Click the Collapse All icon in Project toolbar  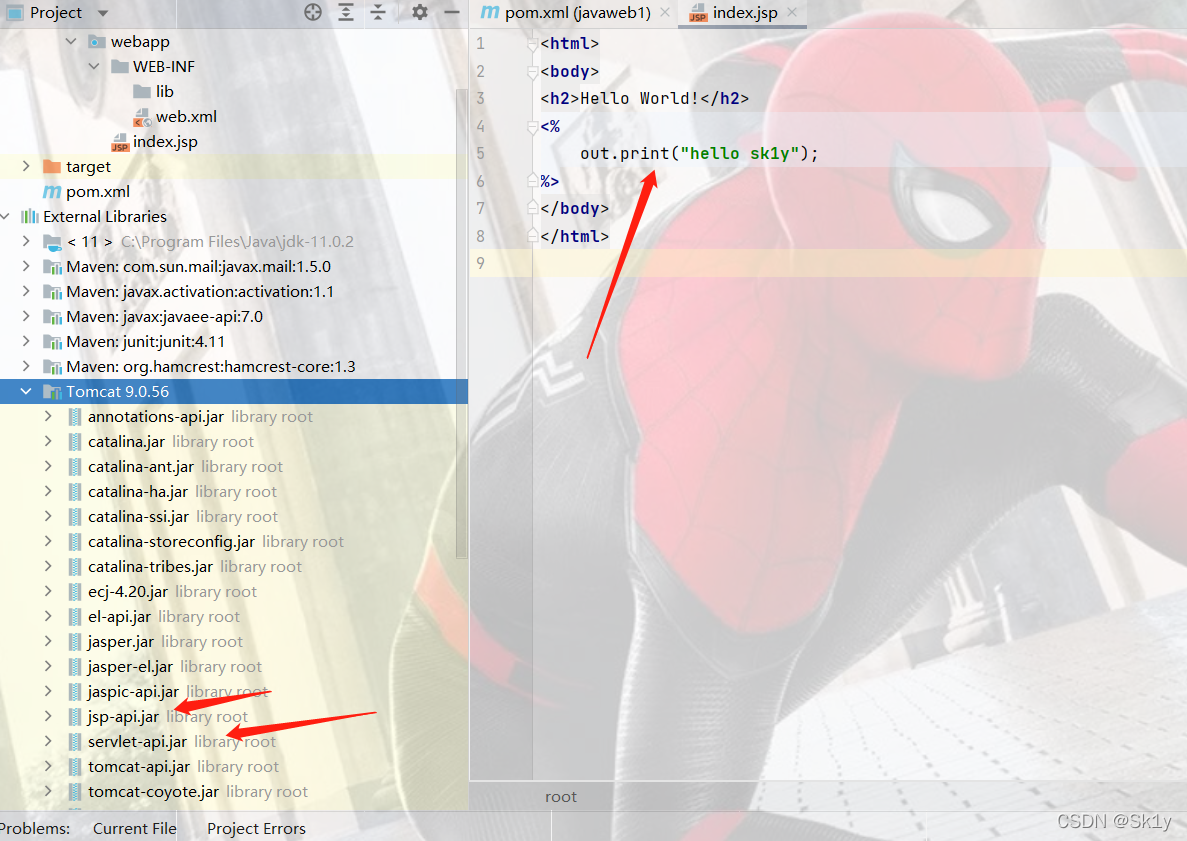378,12
